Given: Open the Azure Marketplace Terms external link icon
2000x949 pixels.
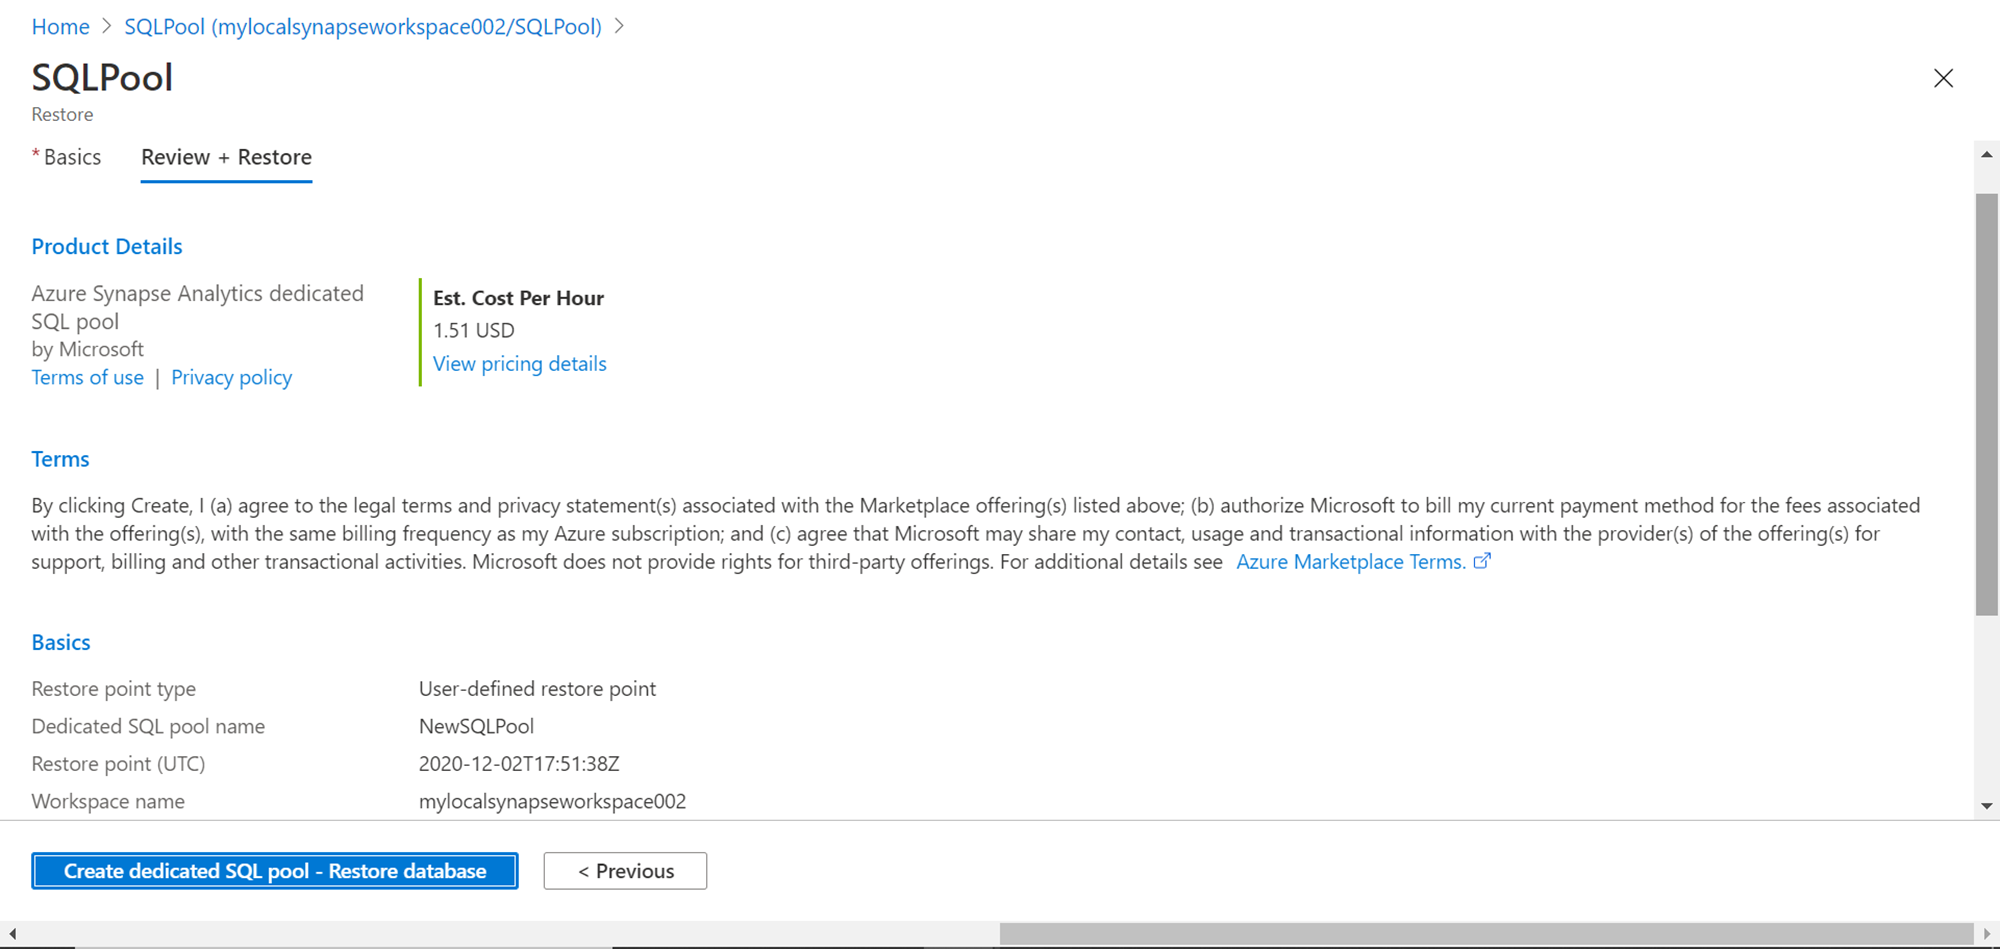Looking at the screenshot, I should coord(1482,561).
